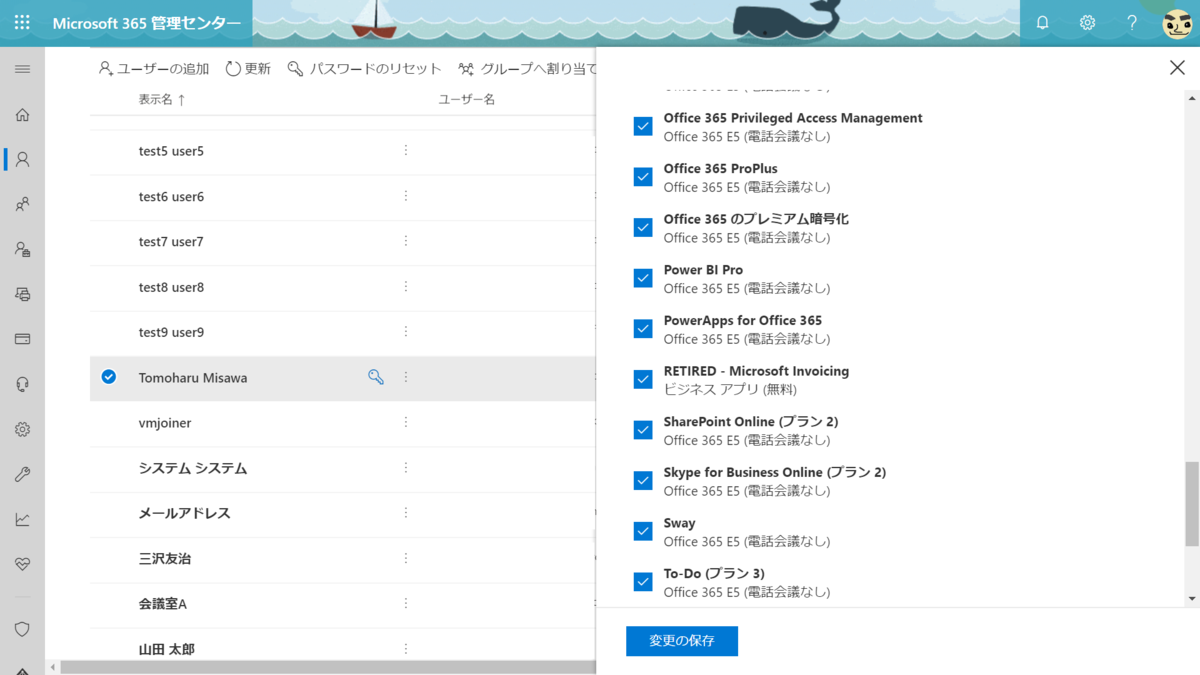Screen dimensions: 1200x675
Task: Open the 会議室A user entry
Action: 163,604
